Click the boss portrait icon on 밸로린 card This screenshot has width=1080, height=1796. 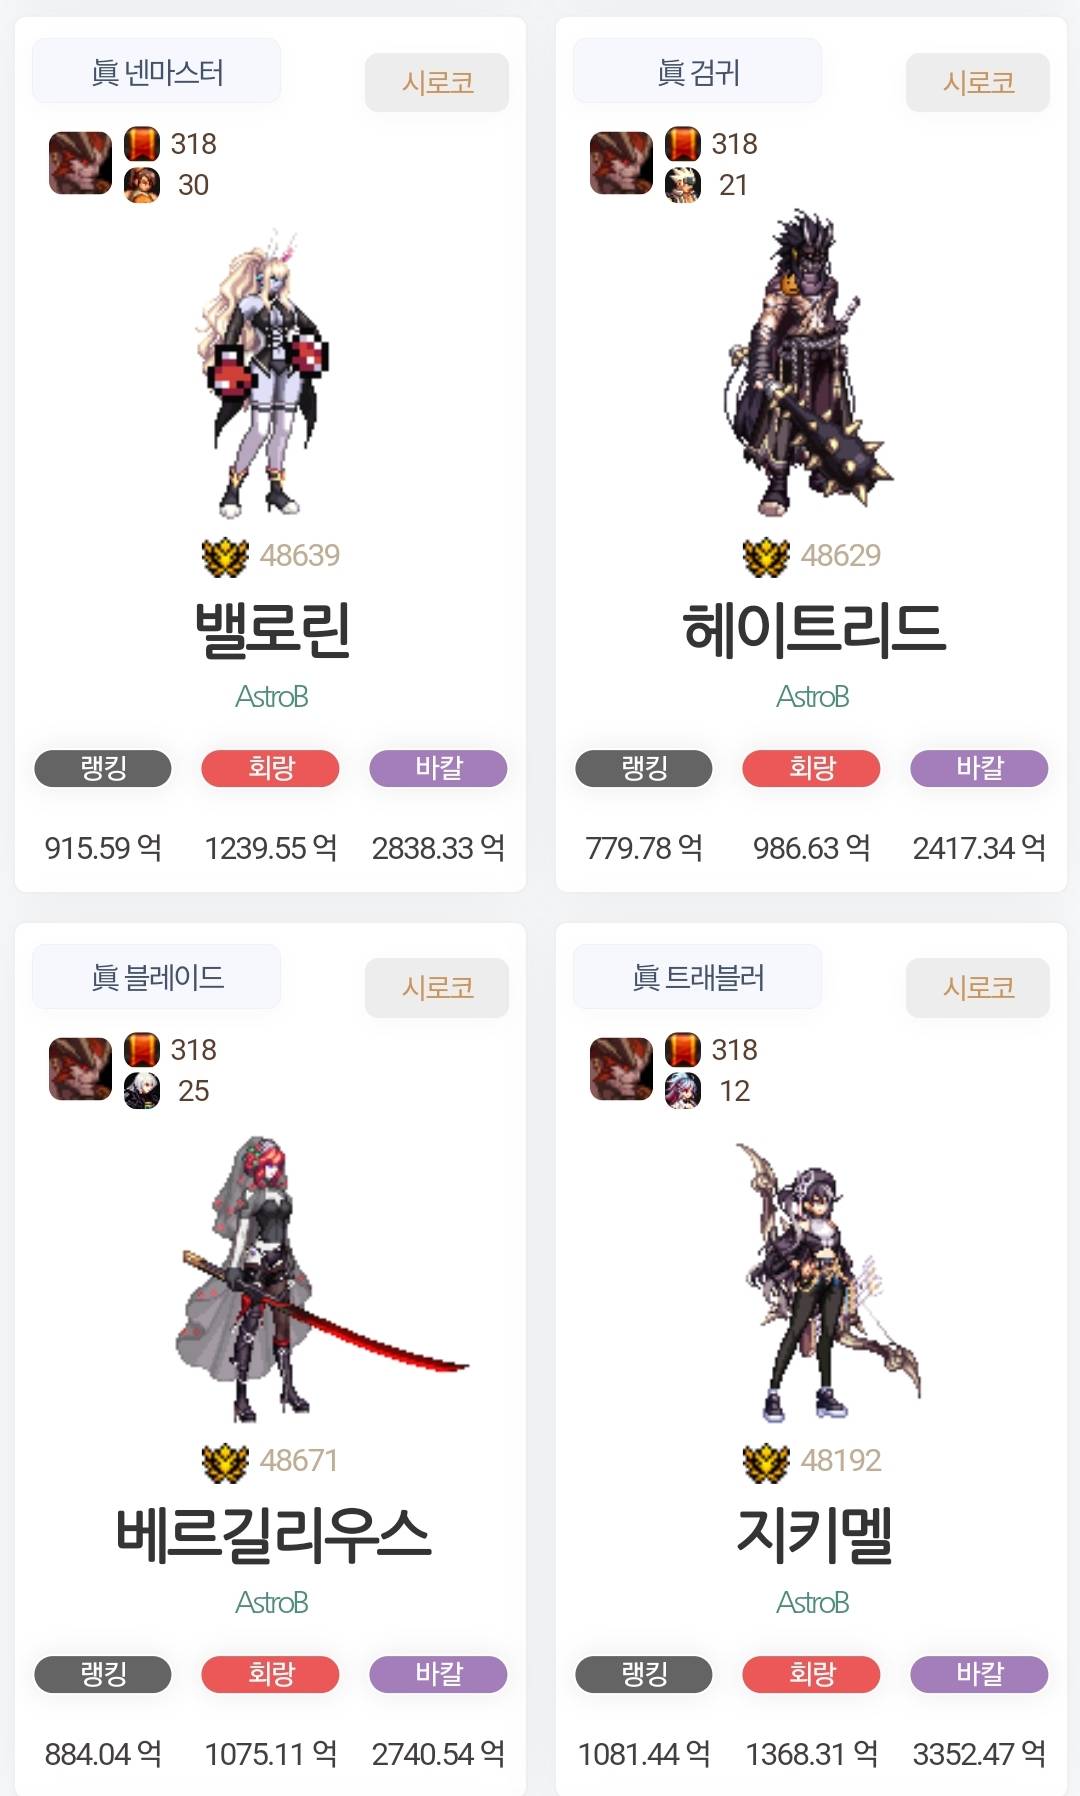(80, 163)
